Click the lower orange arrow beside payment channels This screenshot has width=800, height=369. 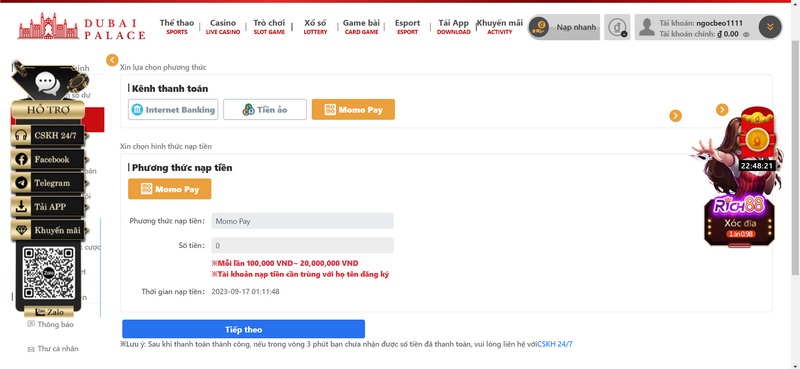coord(675,116)
